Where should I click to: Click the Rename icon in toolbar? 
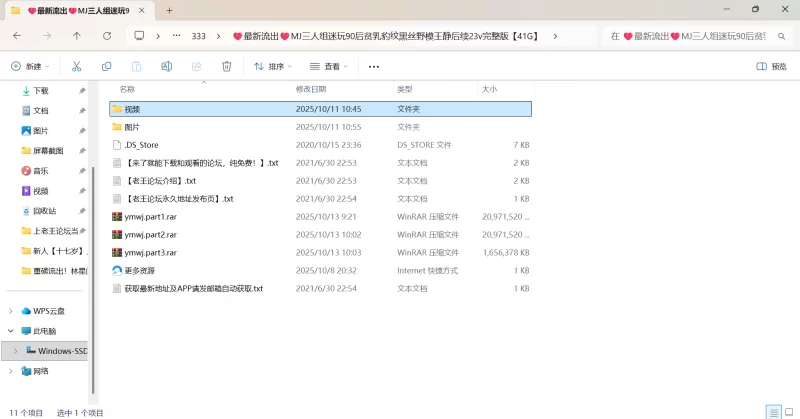(167, 66)
